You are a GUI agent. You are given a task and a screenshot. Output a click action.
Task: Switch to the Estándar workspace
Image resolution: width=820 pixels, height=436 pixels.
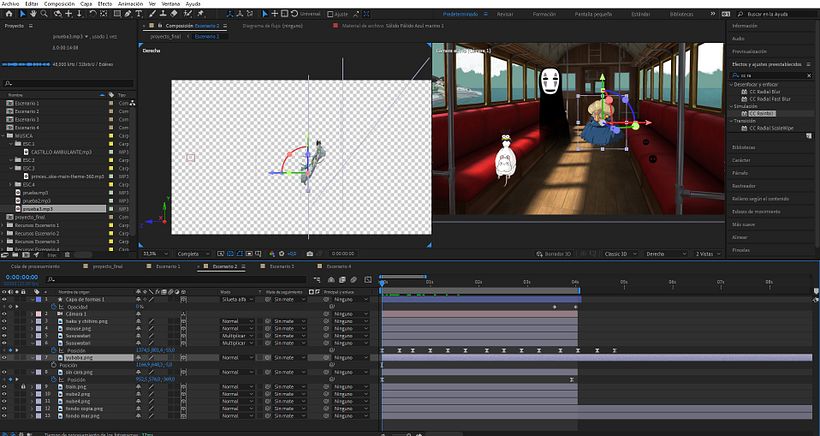click(x=640, y=14)
